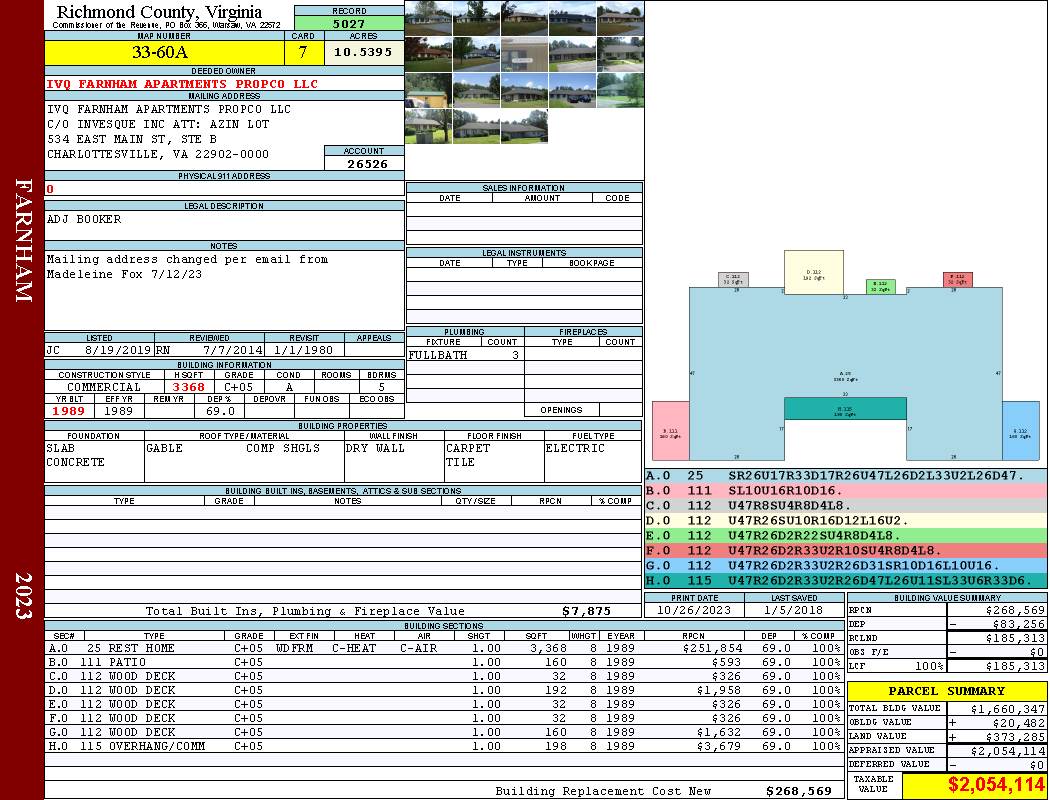Click the pink B.111 patio in the sketch
Image resolution: width=1050 pixels, height=800 pixels.
[670, 431]
